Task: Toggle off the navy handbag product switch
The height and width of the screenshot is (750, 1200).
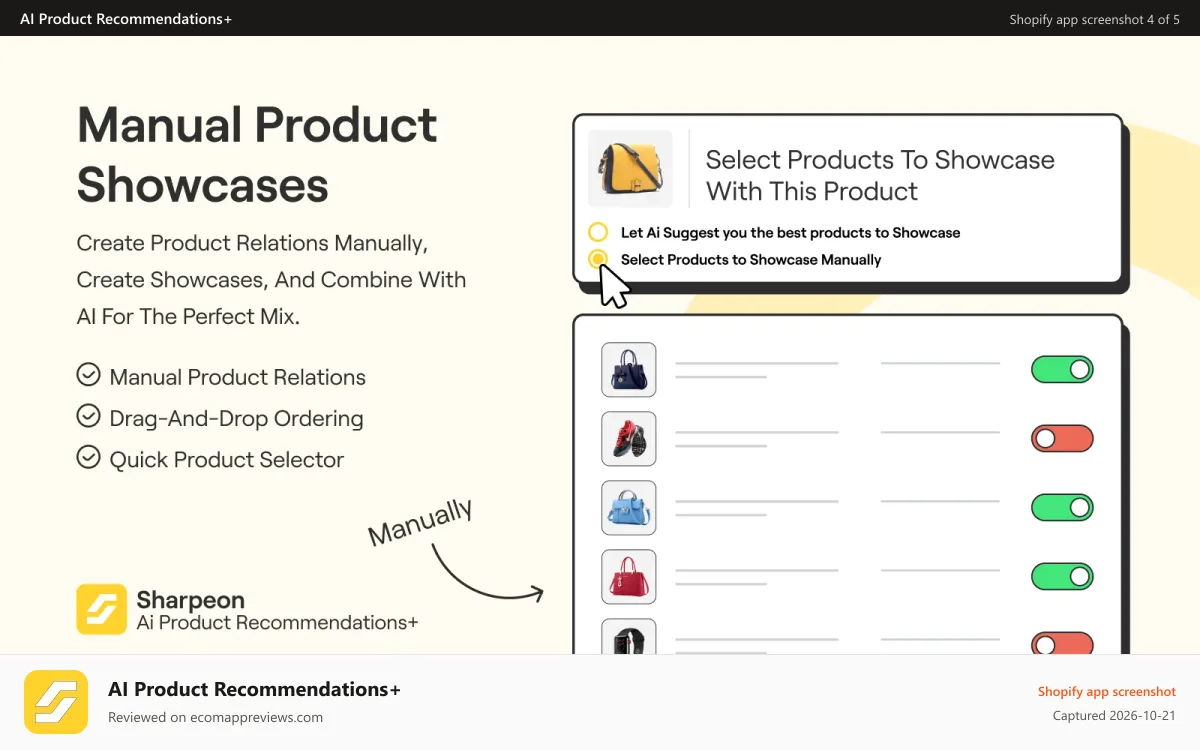Action: pyautogui.click(x=1062, y=369)
